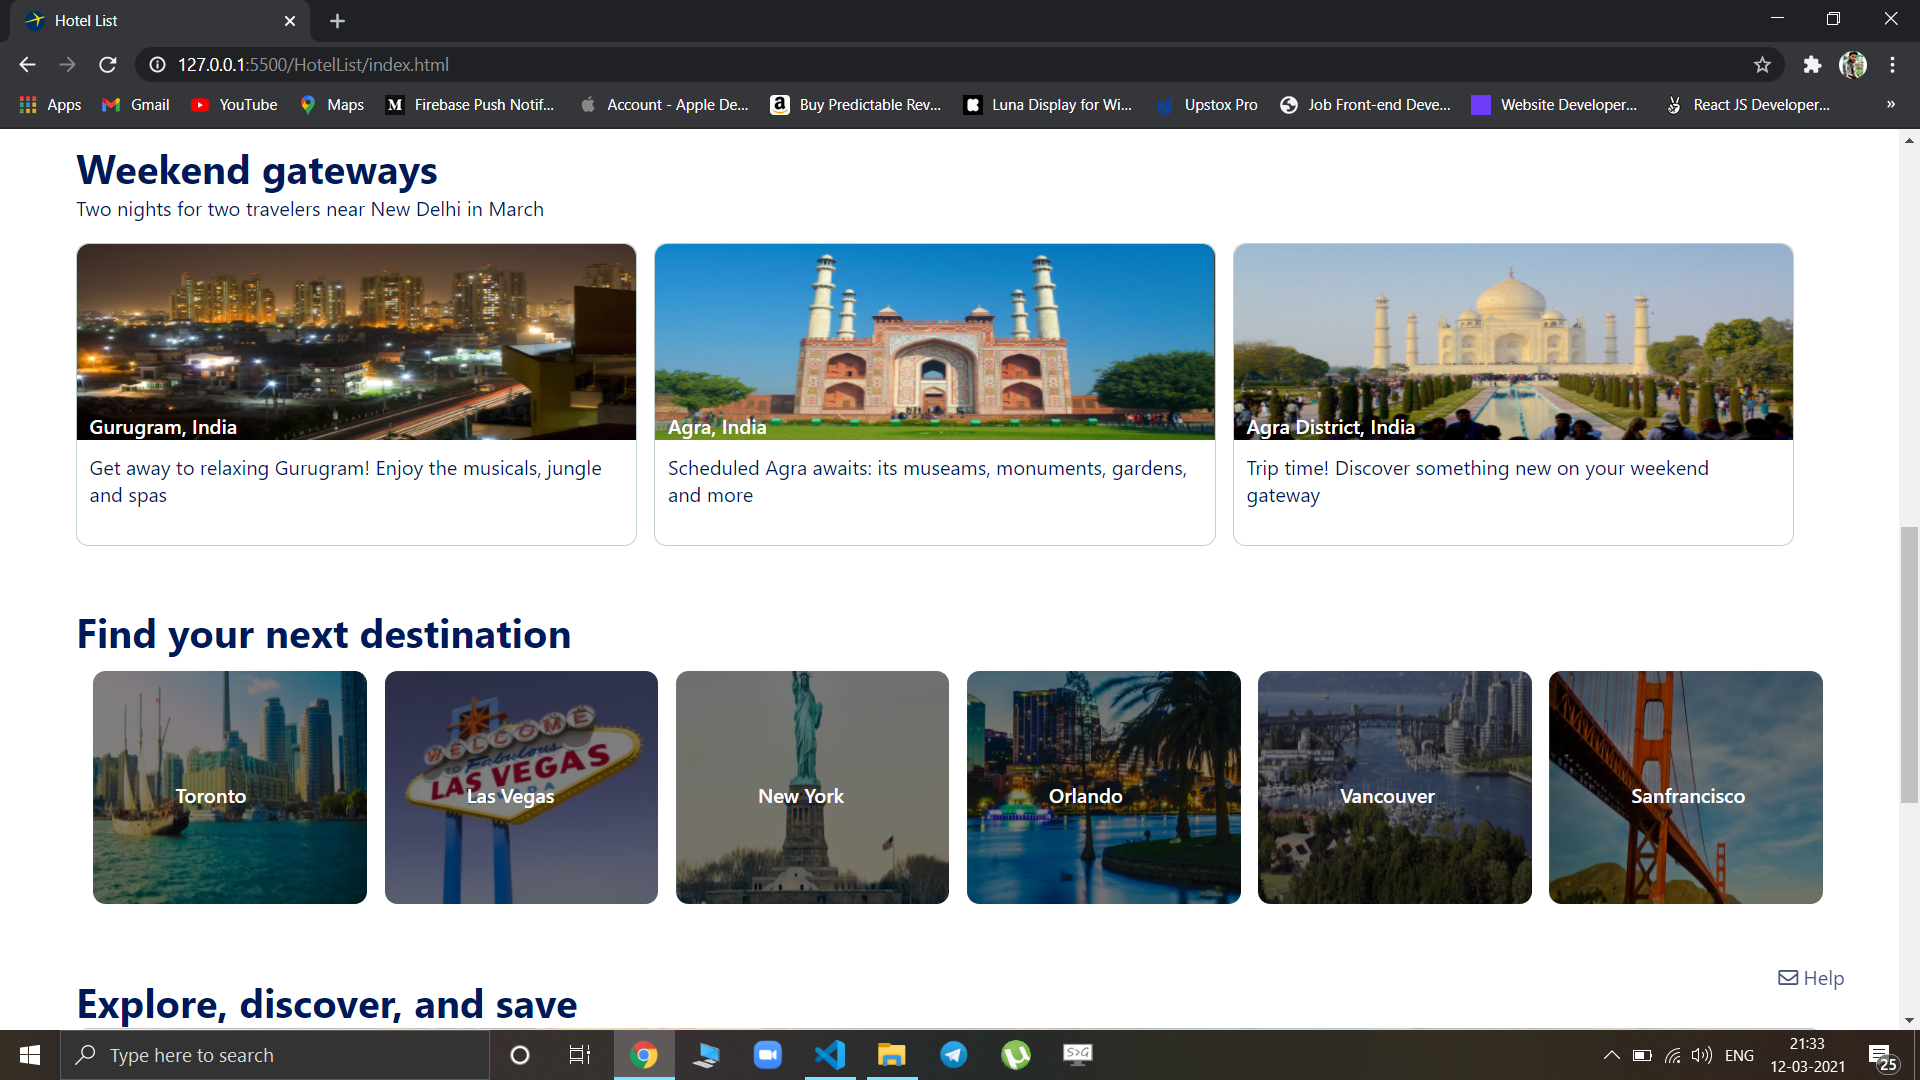Click the user profile avatar icon
Image resolution: width=1920 pixels, height=1080 pixels.
(1854, 64)
